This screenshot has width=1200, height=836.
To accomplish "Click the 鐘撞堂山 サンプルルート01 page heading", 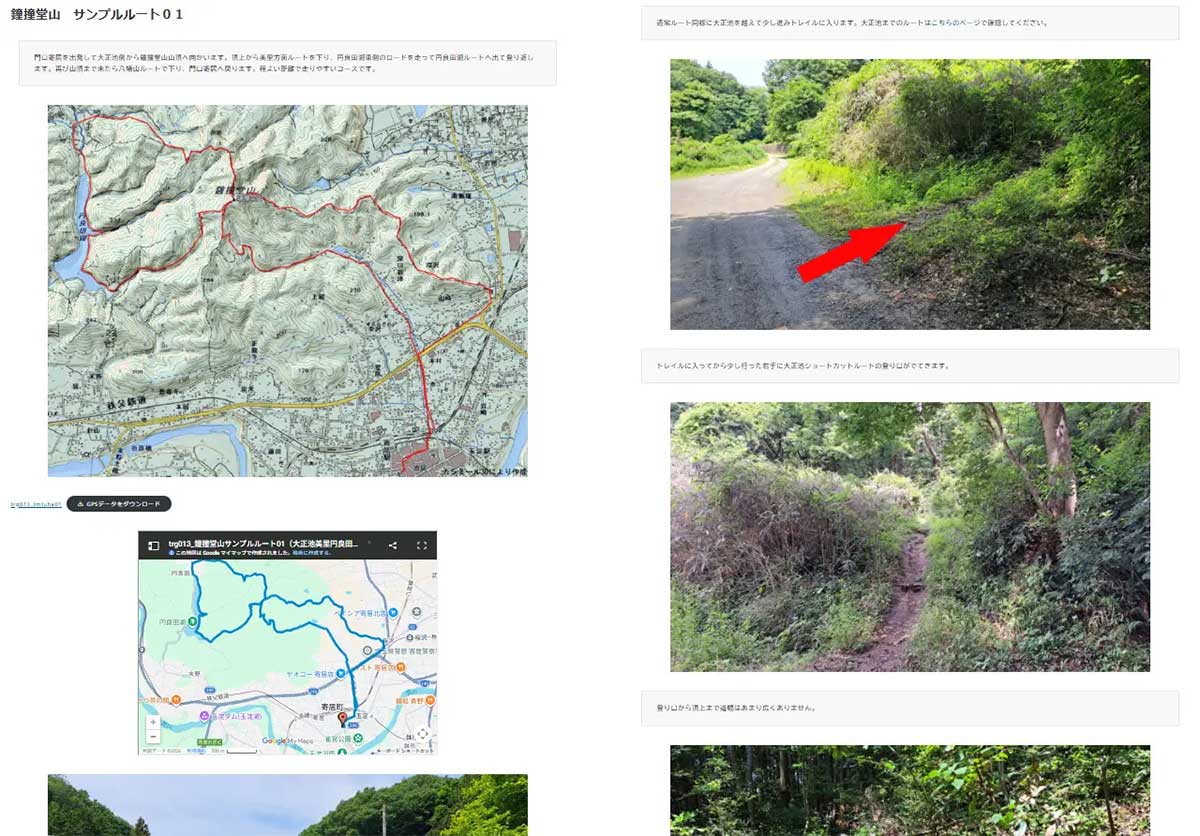I will click(x=97, y=15).
